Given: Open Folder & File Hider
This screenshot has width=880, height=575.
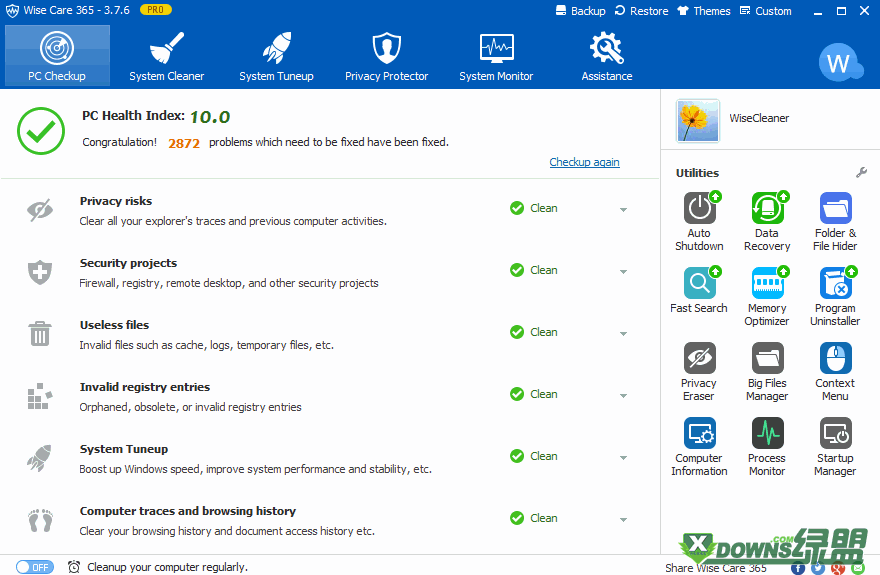Looking at the screenshot, I should coord(835,221).
